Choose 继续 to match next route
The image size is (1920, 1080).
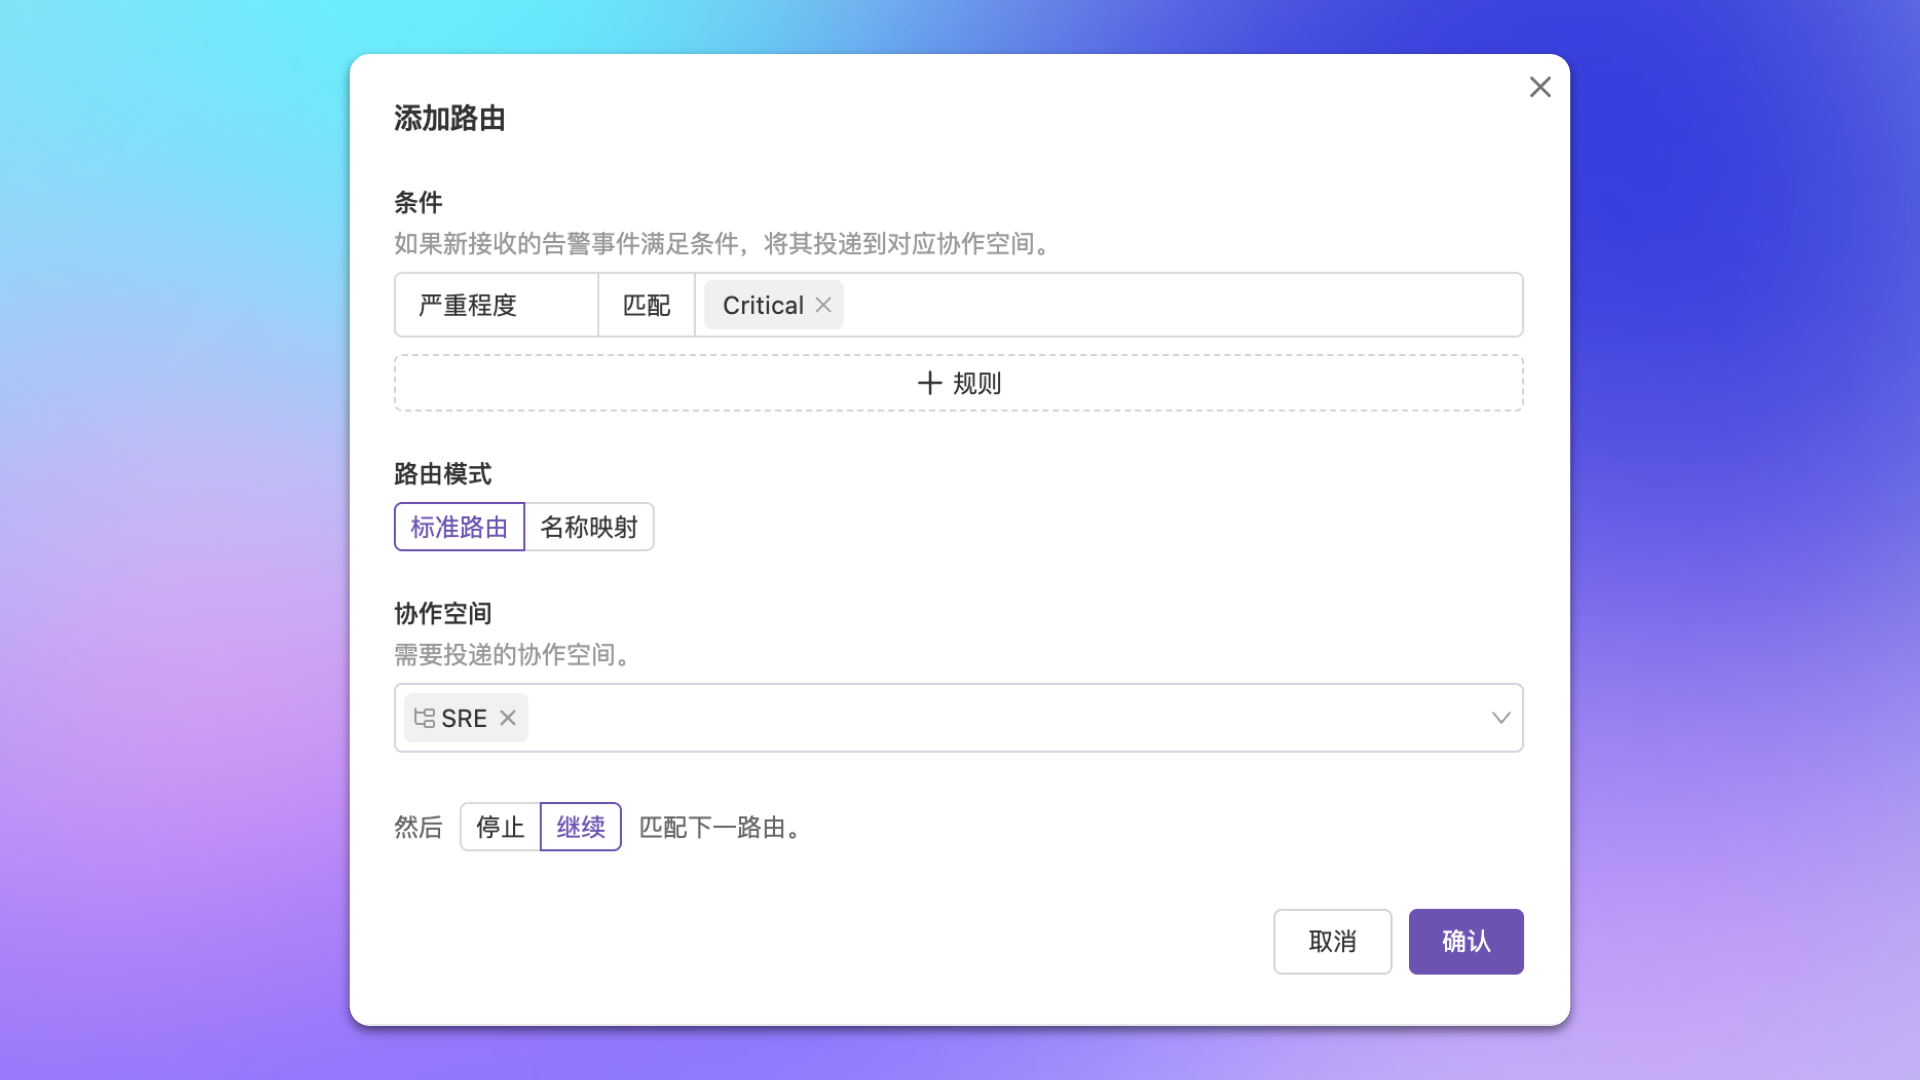coord(581,827)
